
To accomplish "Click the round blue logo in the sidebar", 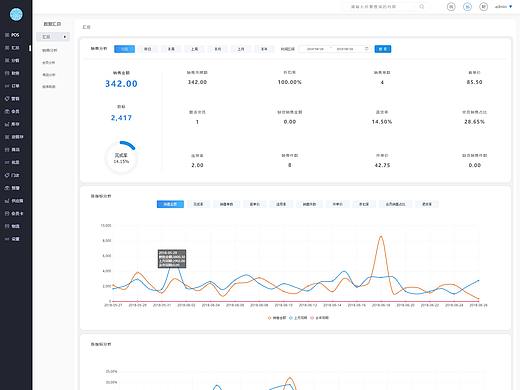I will point(16,14).
